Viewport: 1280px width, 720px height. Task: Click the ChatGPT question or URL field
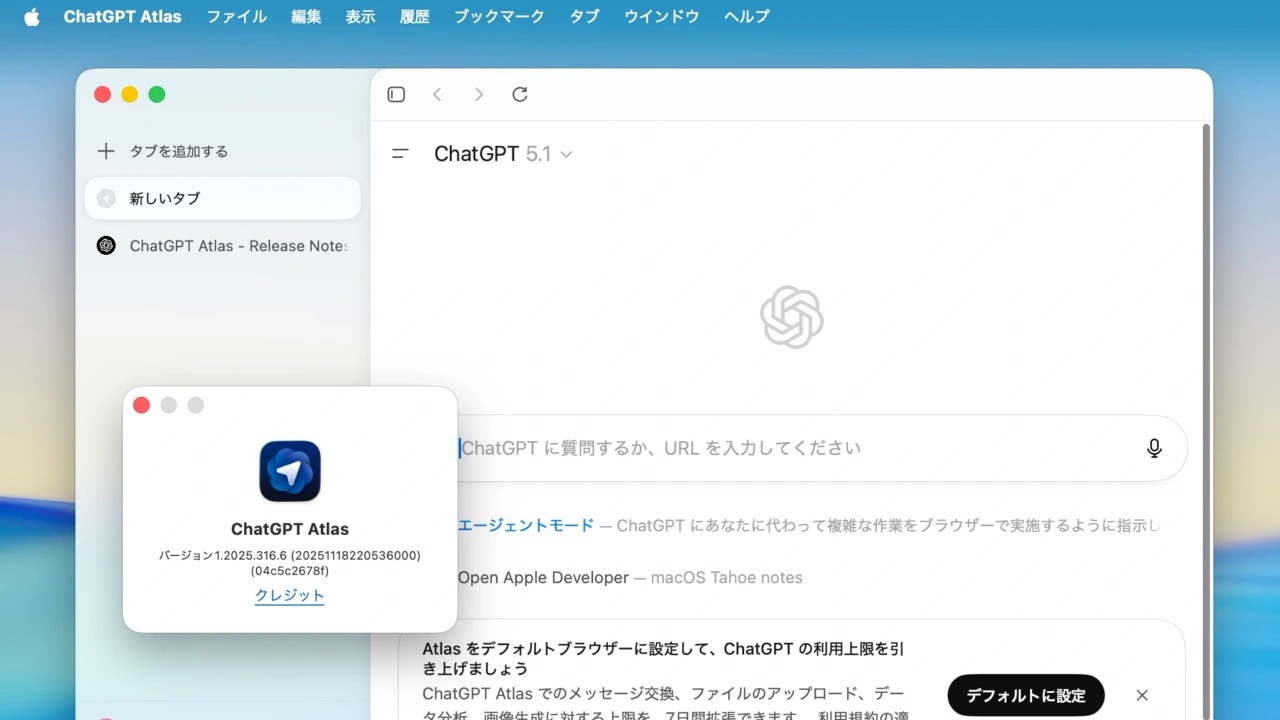(780, 448)
